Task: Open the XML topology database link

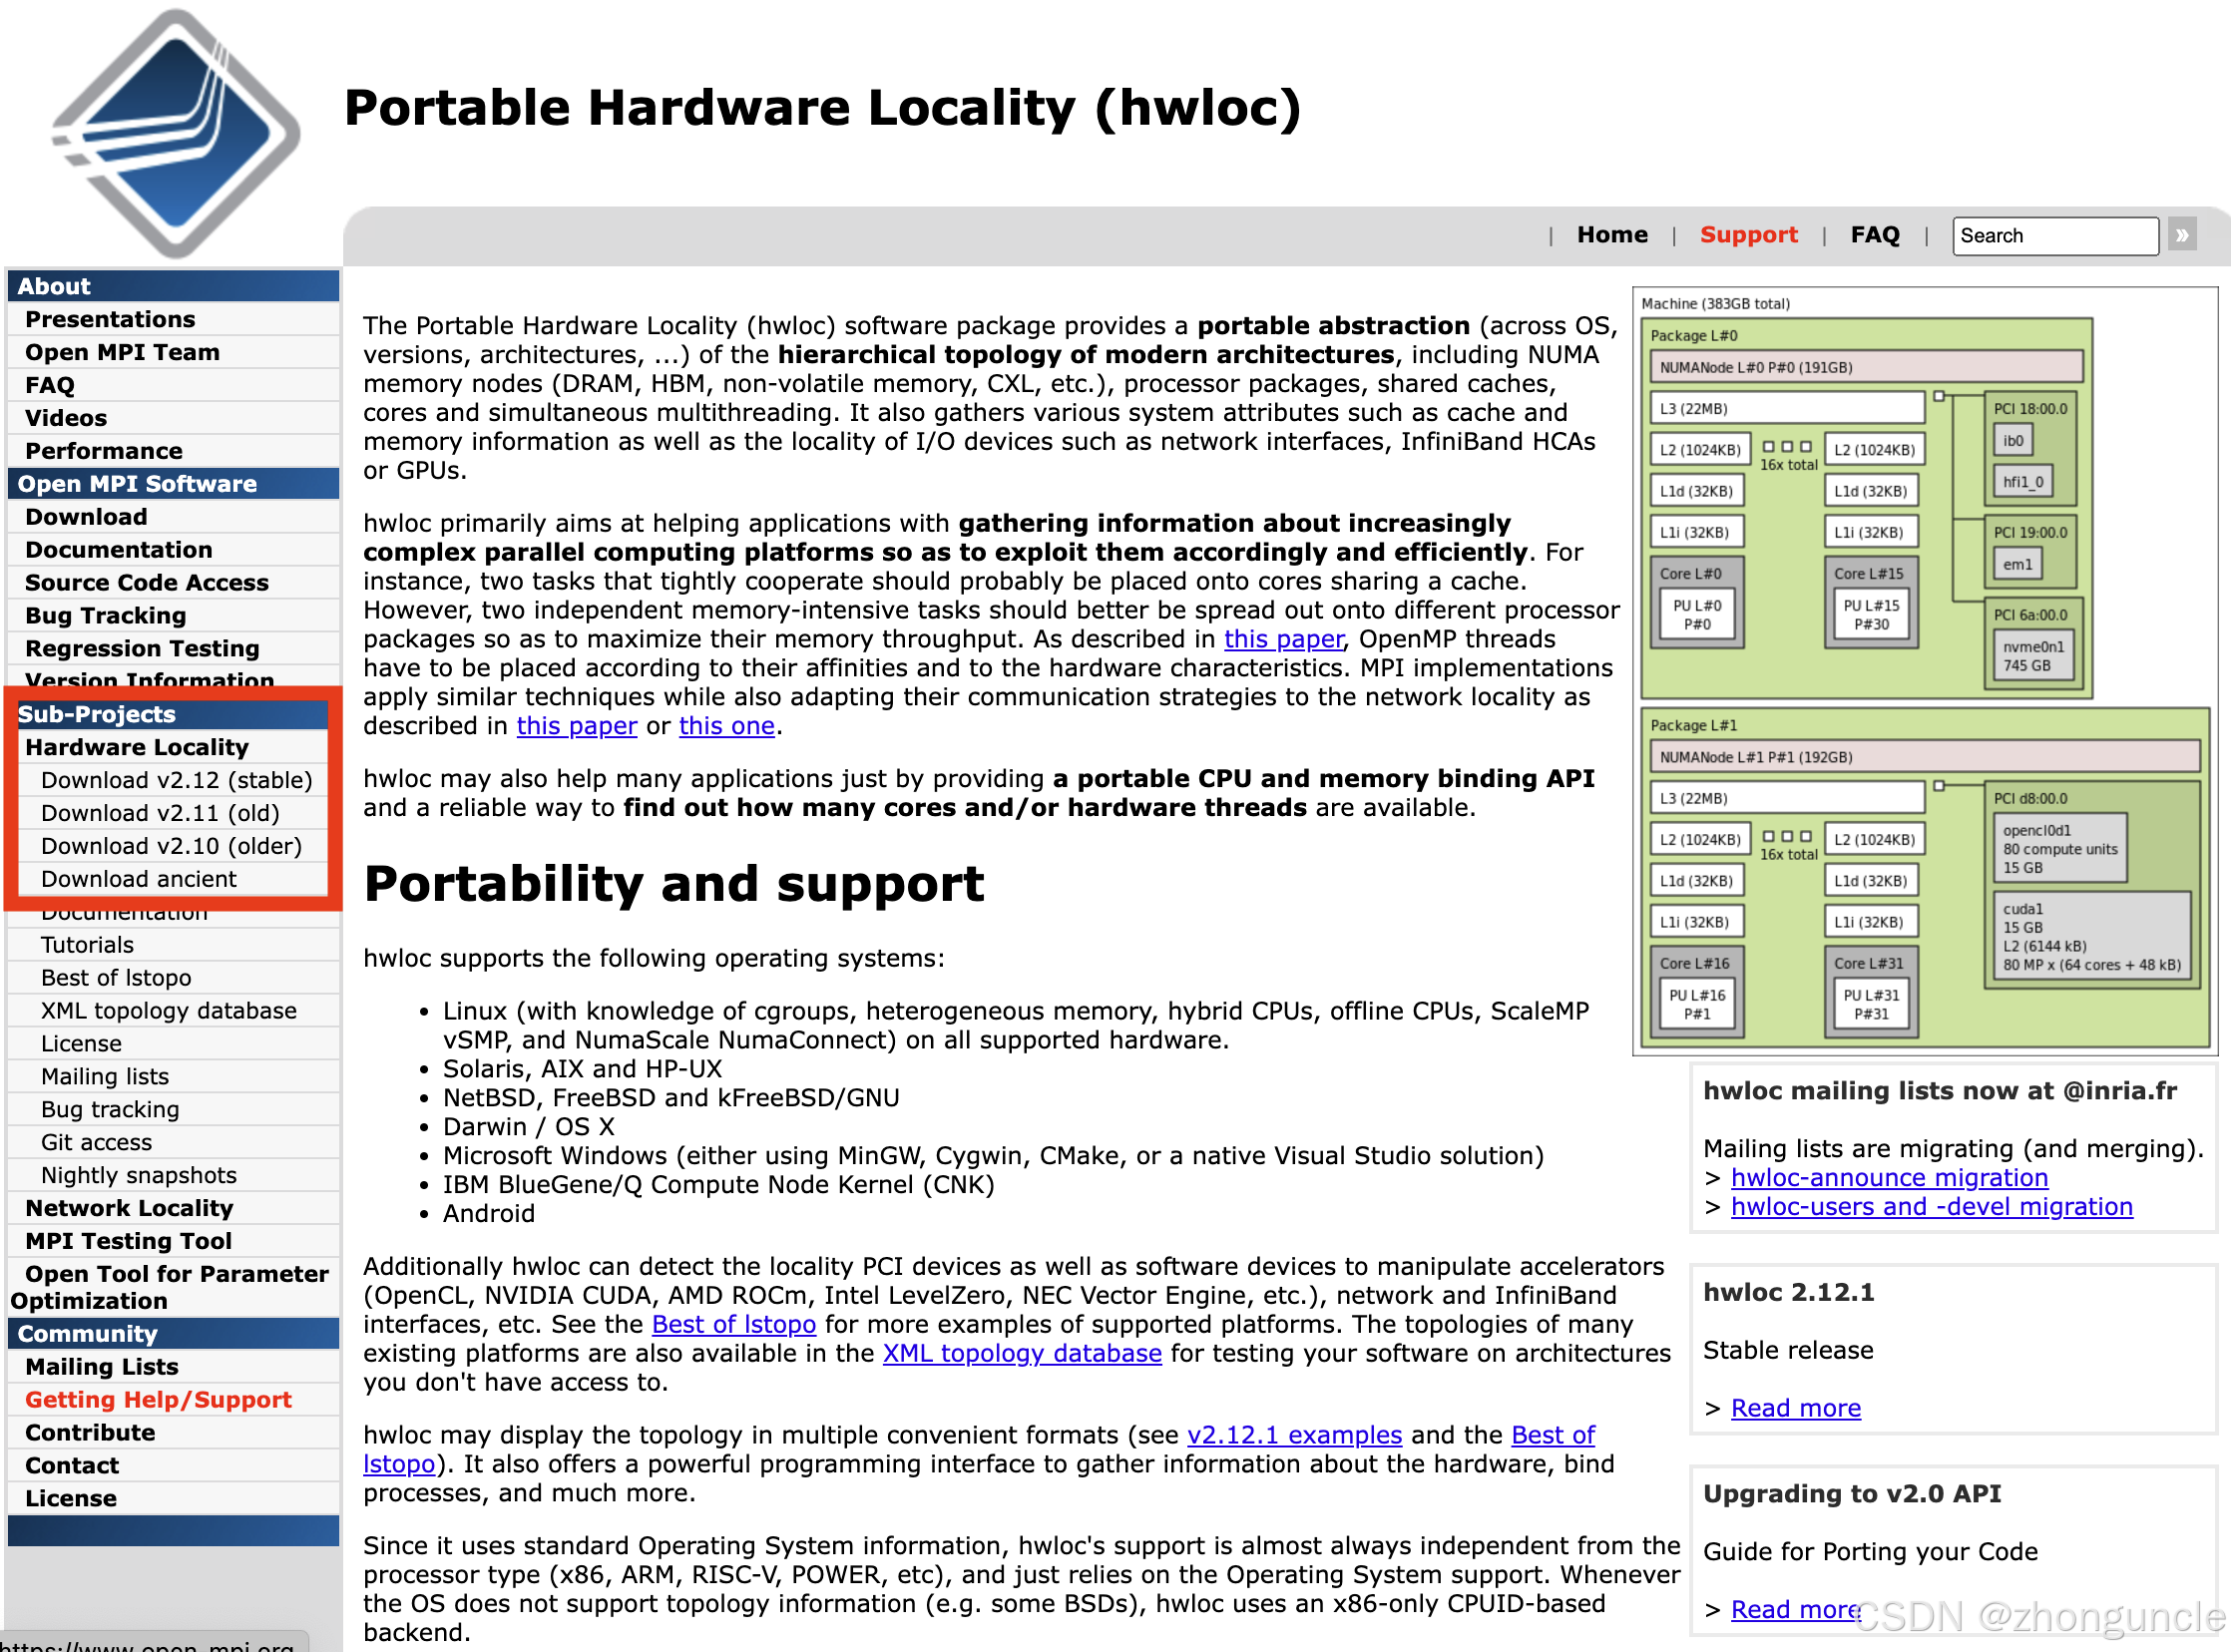Action: [1021, 1353]
